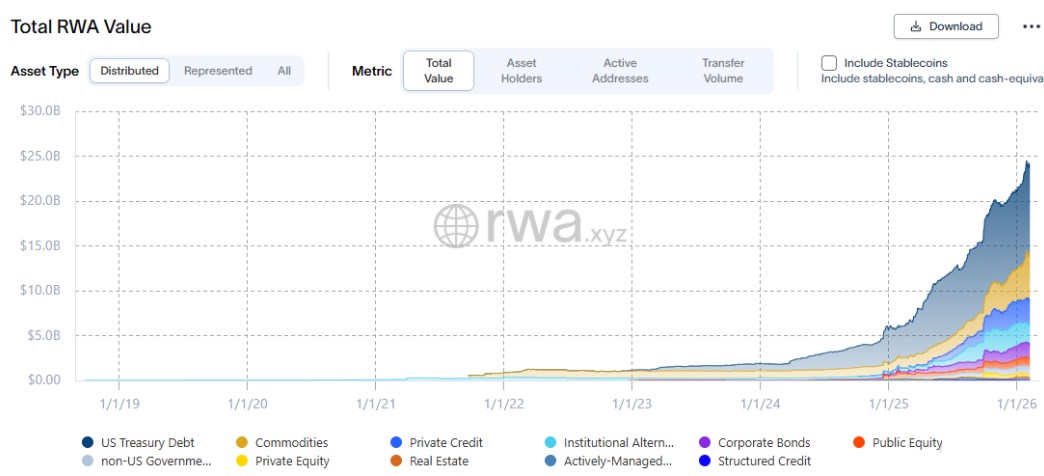Toggle the US Treasury Debt legend dot
The image size is (1044, 476).
pyautogui.click(x=88, y=442)
